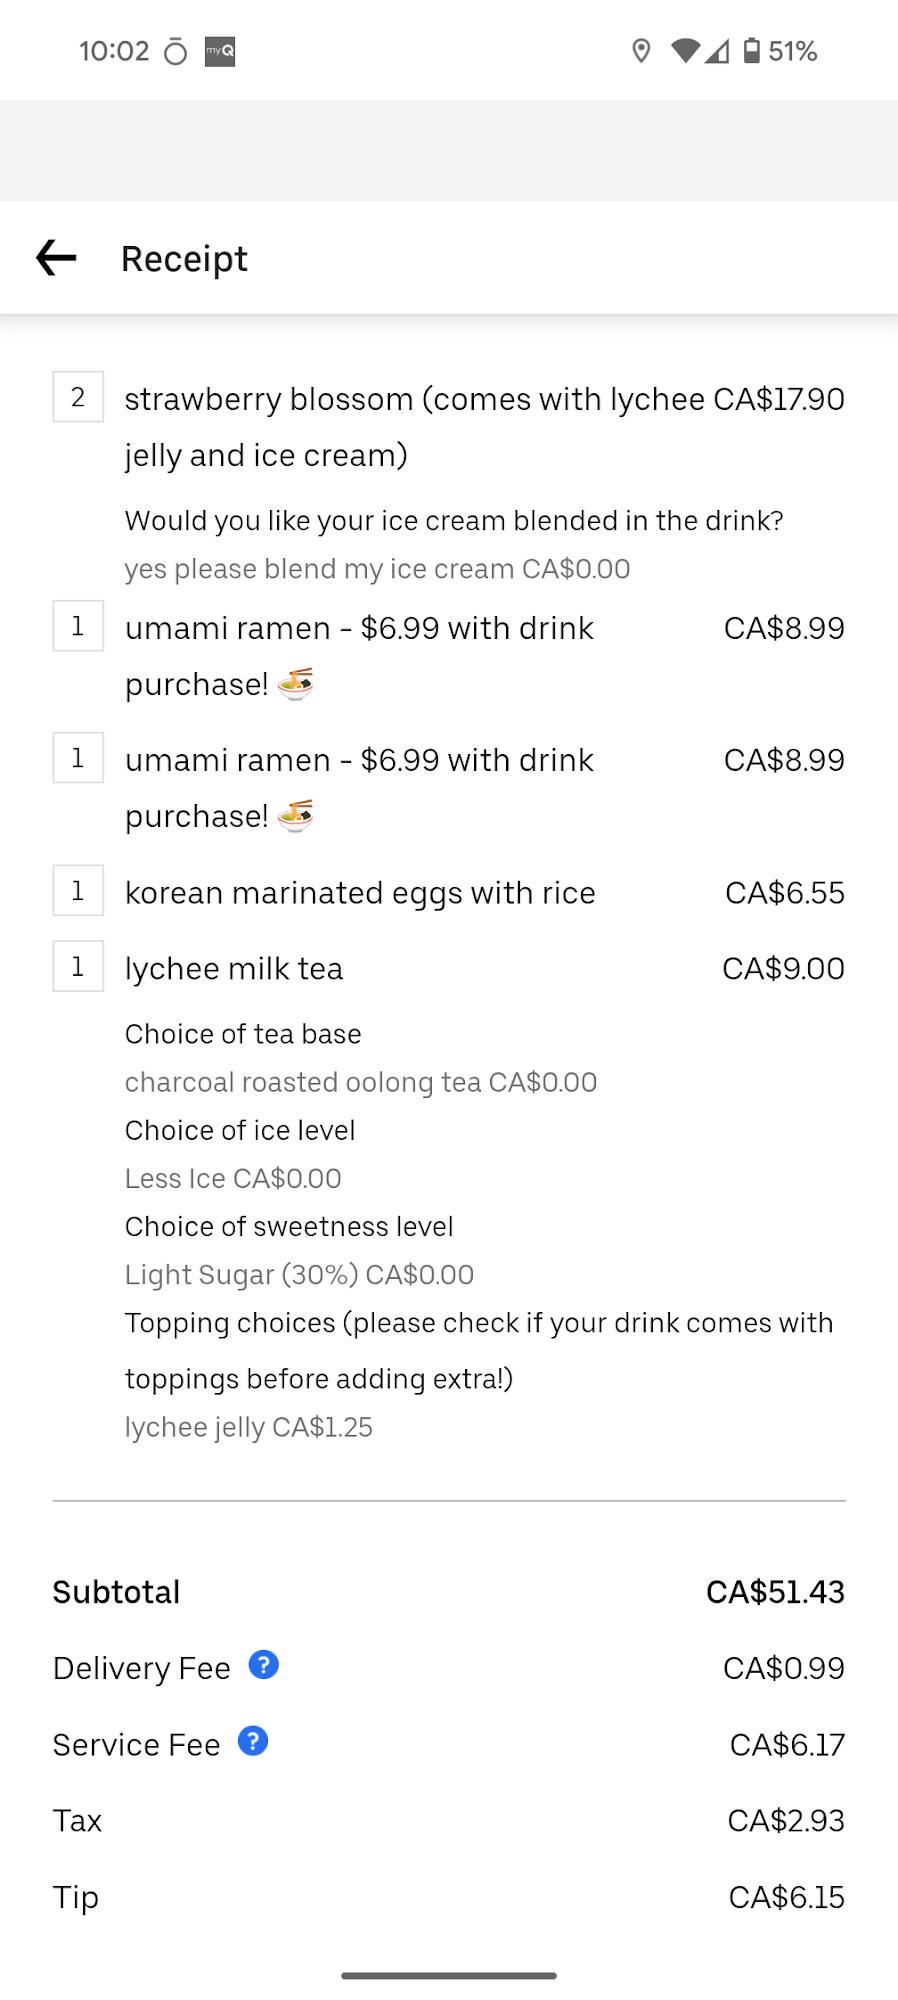Tap the myQ notification icon

220,51
